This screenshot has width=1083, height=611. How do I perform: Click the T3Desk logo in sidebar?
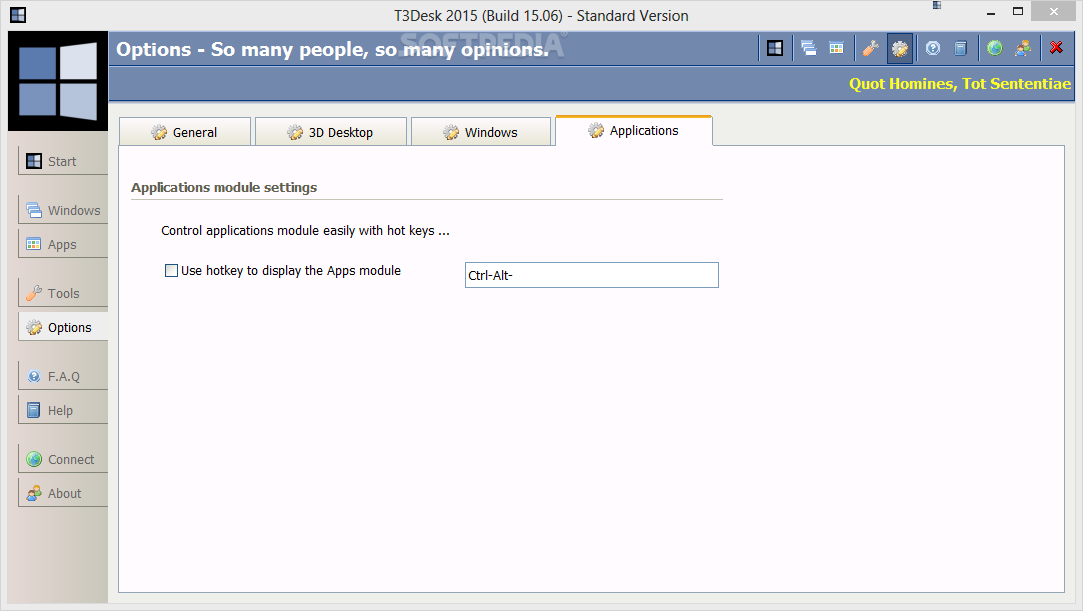(58, 81)
